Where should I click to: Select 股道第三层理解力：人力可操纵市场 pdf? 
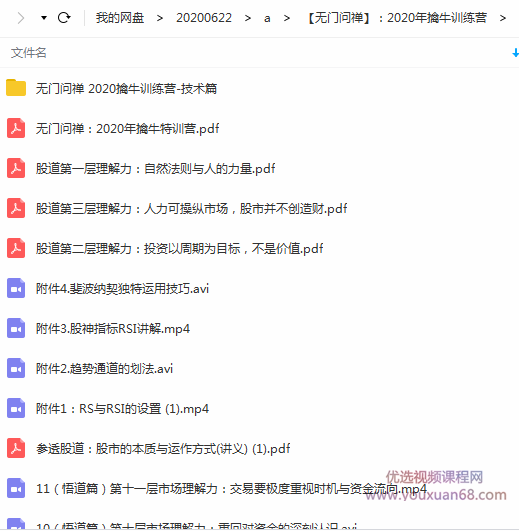pos(191,209)
